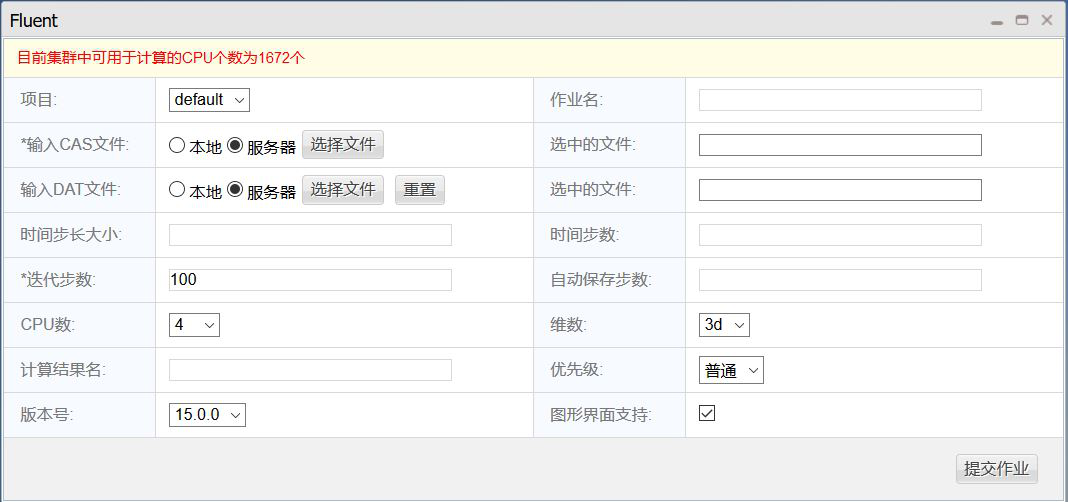Open the 优先级 普通 dropdown
Image resolution: width=1068 pixels, height=502 pixels.
pos(731,370)
